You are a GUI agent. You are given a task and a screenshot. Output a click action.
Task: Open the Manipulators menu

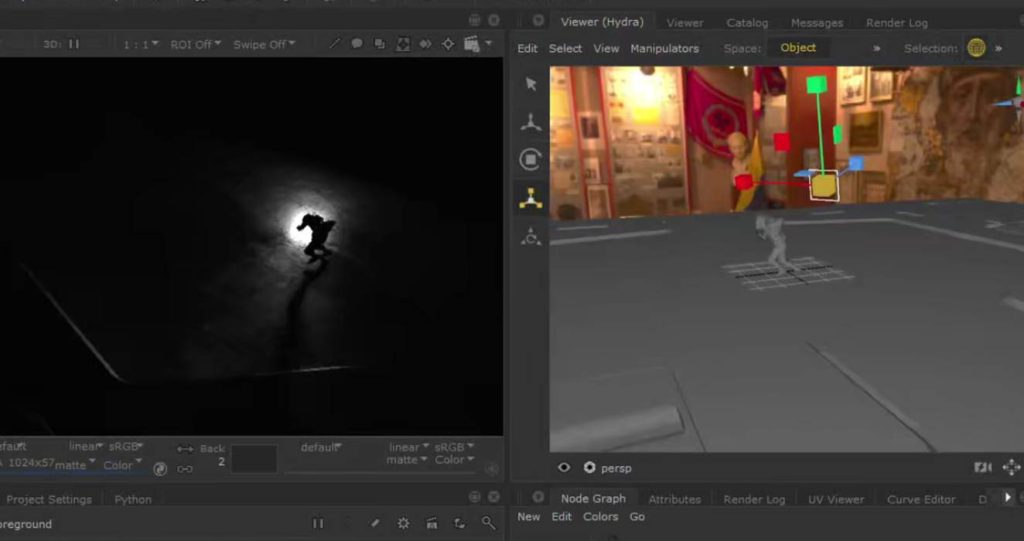point(664,48)
